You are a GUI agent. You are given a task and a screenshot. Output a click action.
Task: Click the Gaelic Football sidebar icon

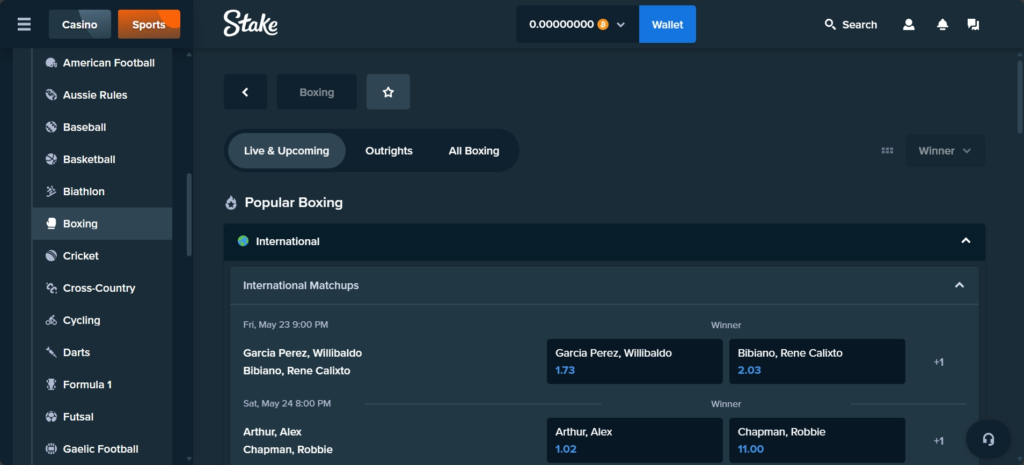(x=51, y=449)
